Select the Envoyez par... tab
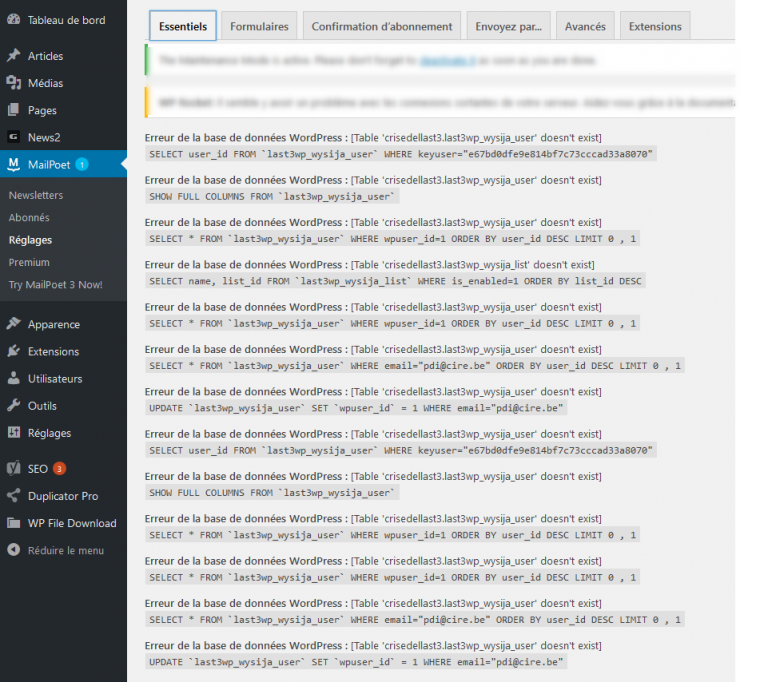The width and height of the screenshot is (760, 682). pos(508,26)
